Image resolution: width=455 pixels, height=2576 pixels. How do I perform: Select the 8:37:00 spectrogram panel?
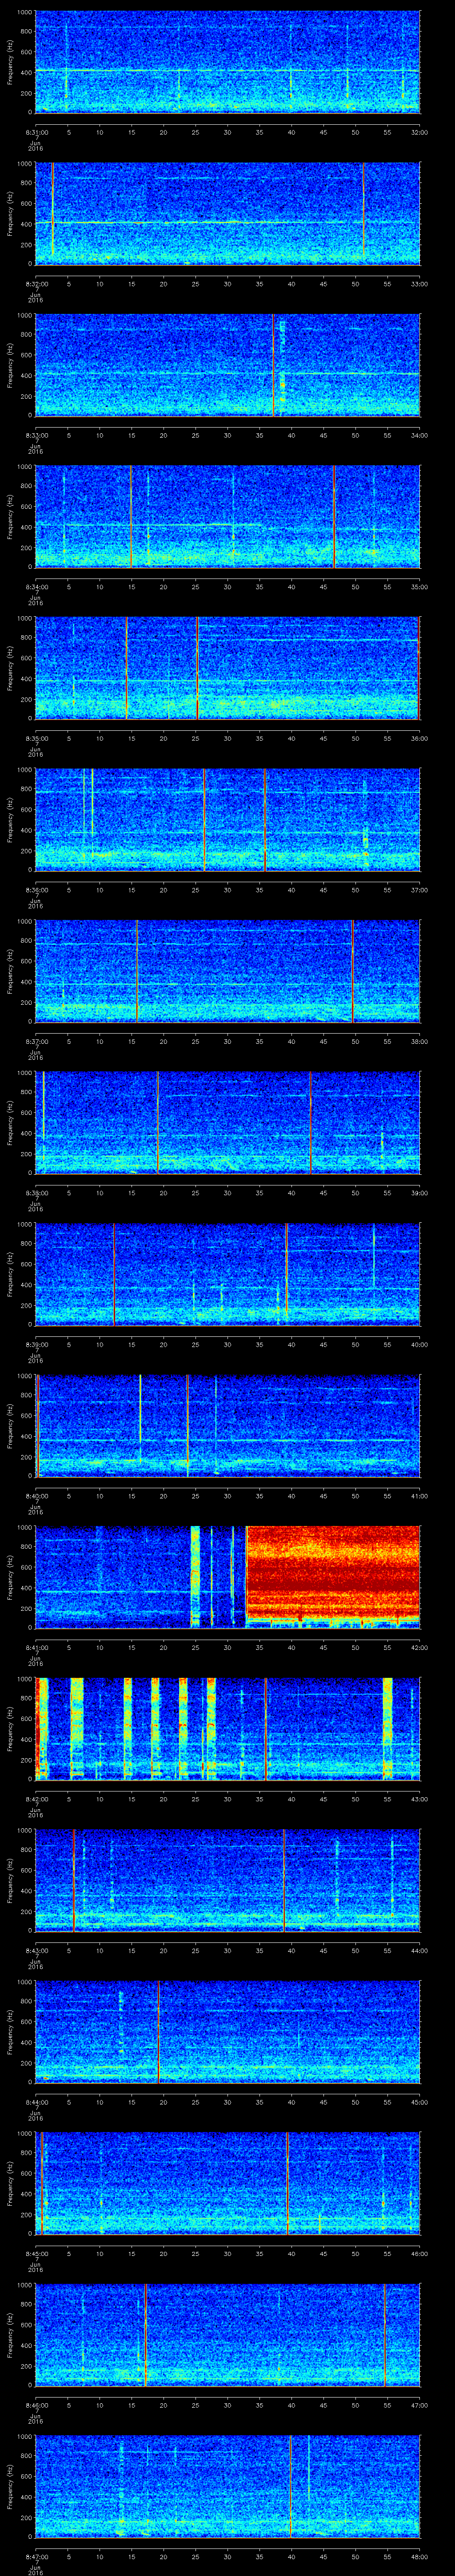click(227, 970)
